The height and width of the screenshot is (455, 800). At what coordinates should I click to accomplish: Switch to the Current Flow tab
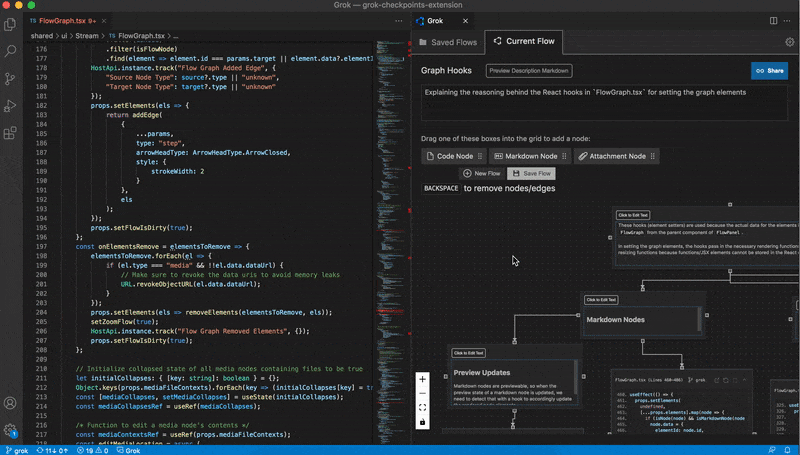[523, 41]
